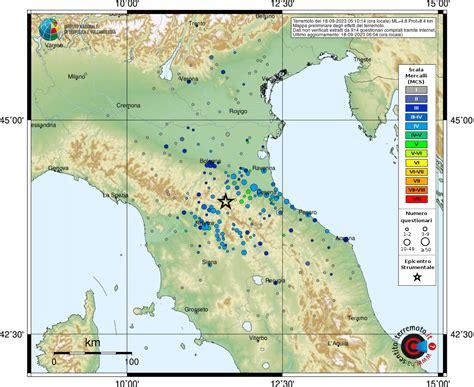Select the 1-2 questionnaires circle in legend
The image size is (474, 387).
[407, 229]
